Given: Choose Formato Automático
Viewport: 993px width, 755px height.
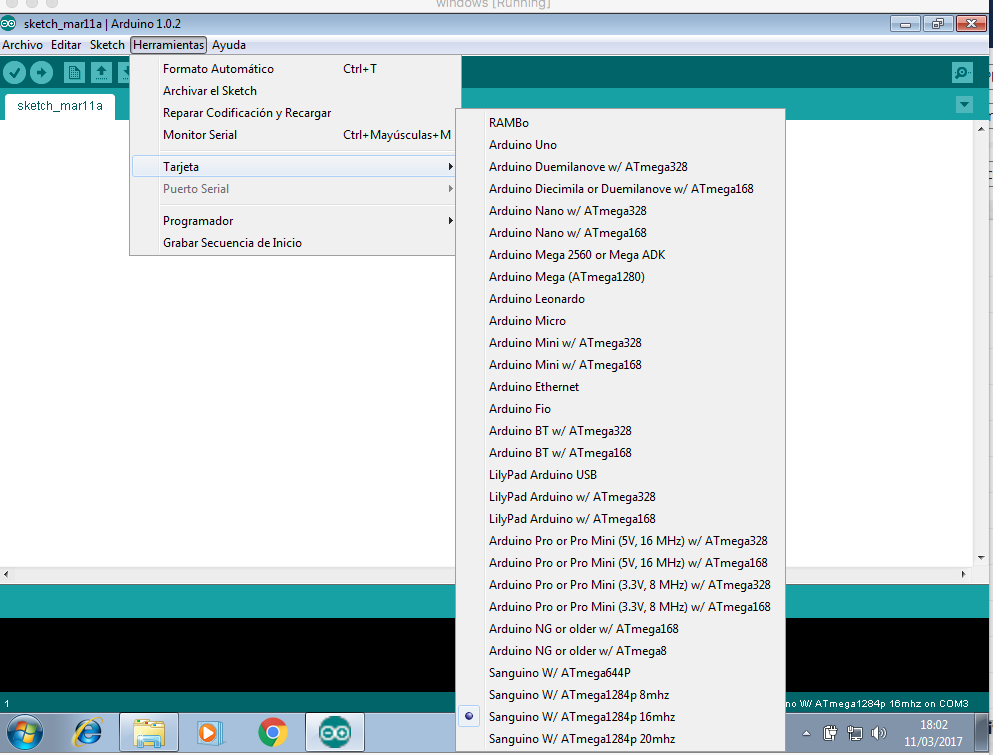Looking at the screenshot, I should point(293,69).
